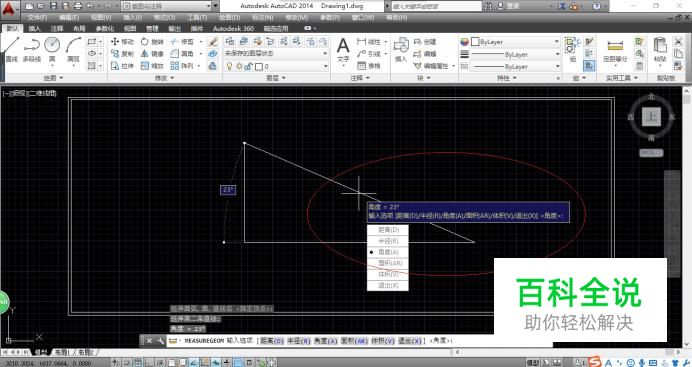
Task: Open the Text annotation tool
Action: 343,49
